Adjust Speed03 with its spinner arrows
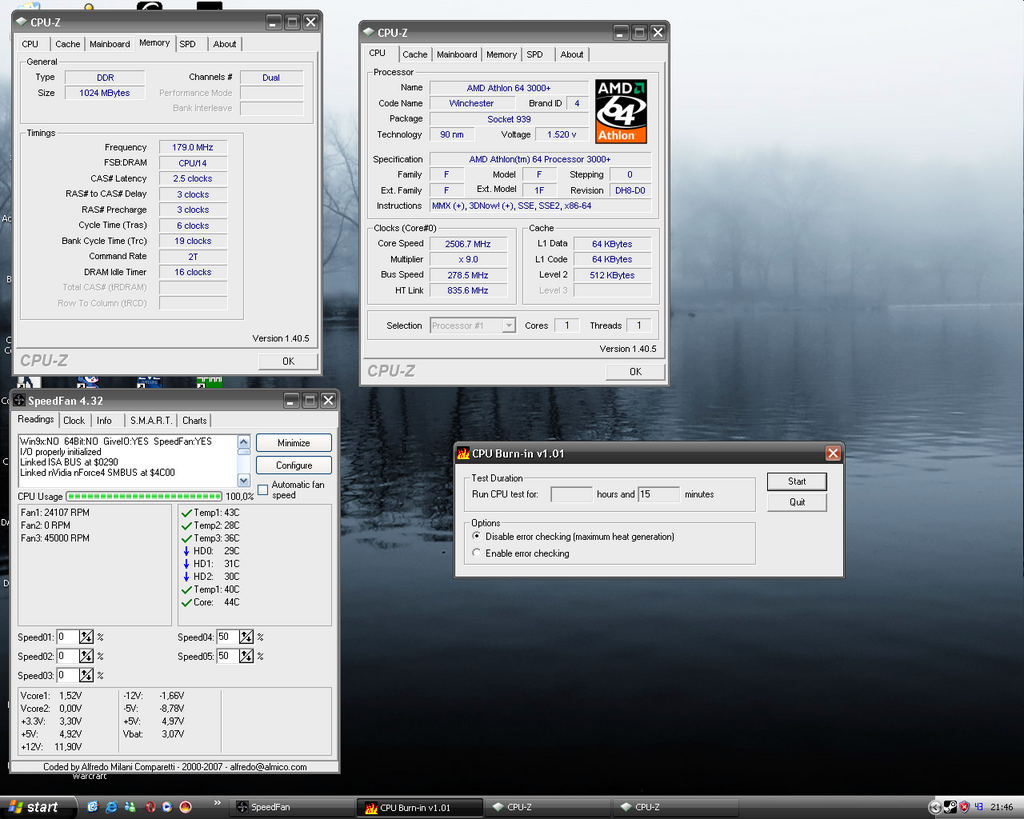The width and height of the screenshot is (1024, 819). 86,675
